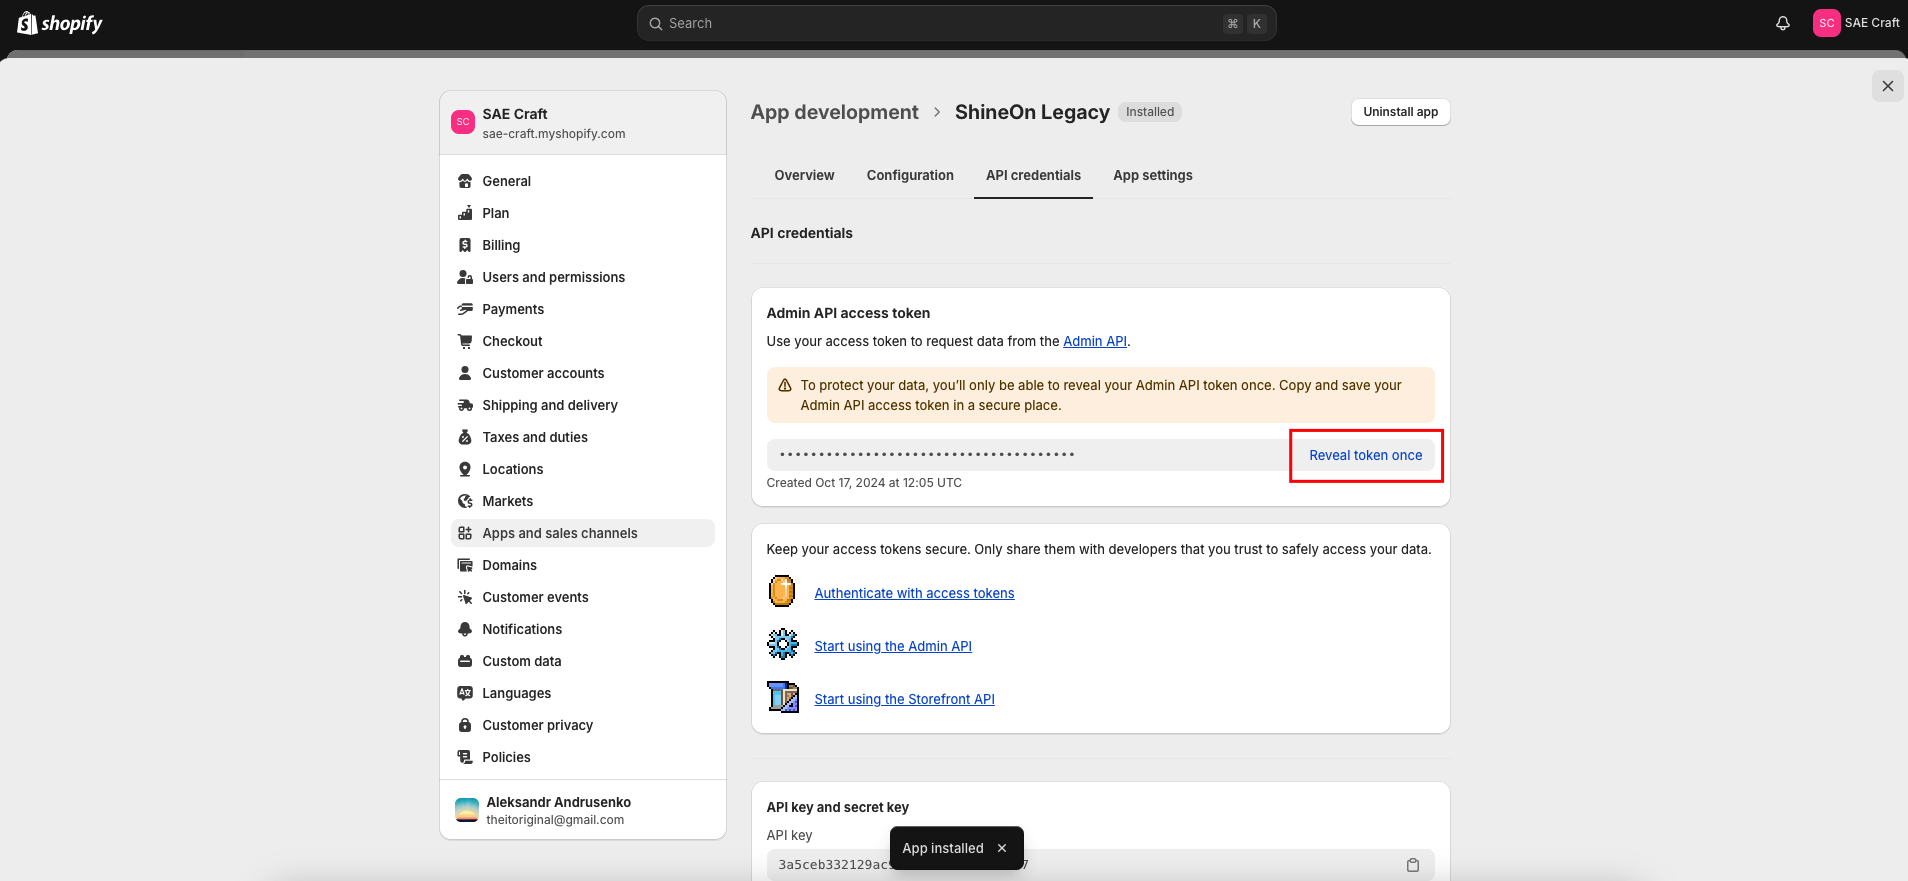Click the Policies icon

tap(465, 757)
